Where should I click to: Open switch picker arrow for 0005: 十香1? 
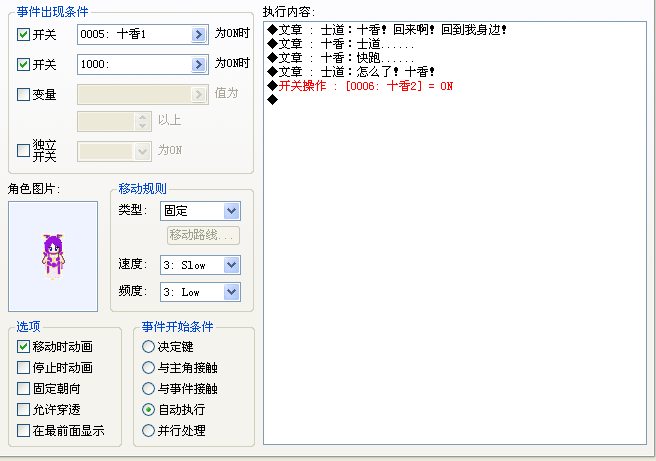[x=199, y=34]
